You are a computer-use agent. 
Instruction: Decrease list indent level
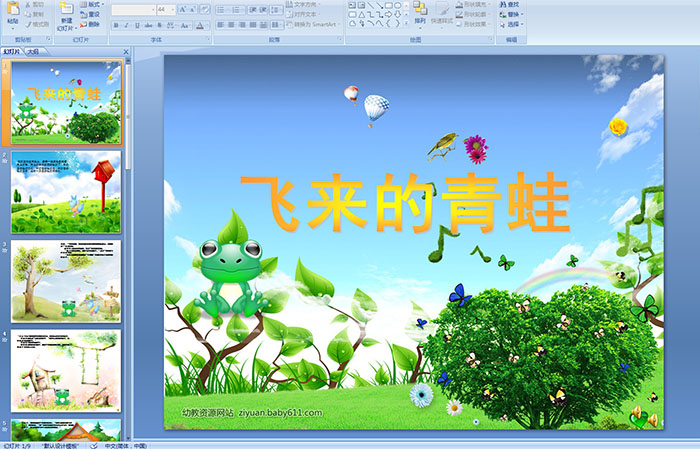point(253,10)
